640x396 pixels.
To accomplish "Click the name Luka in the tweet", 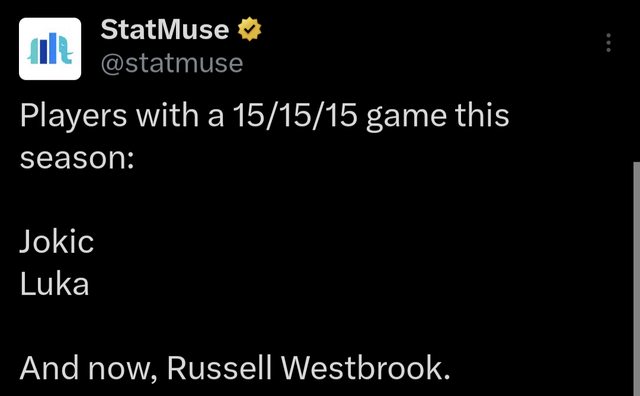I will click(54, 284).
